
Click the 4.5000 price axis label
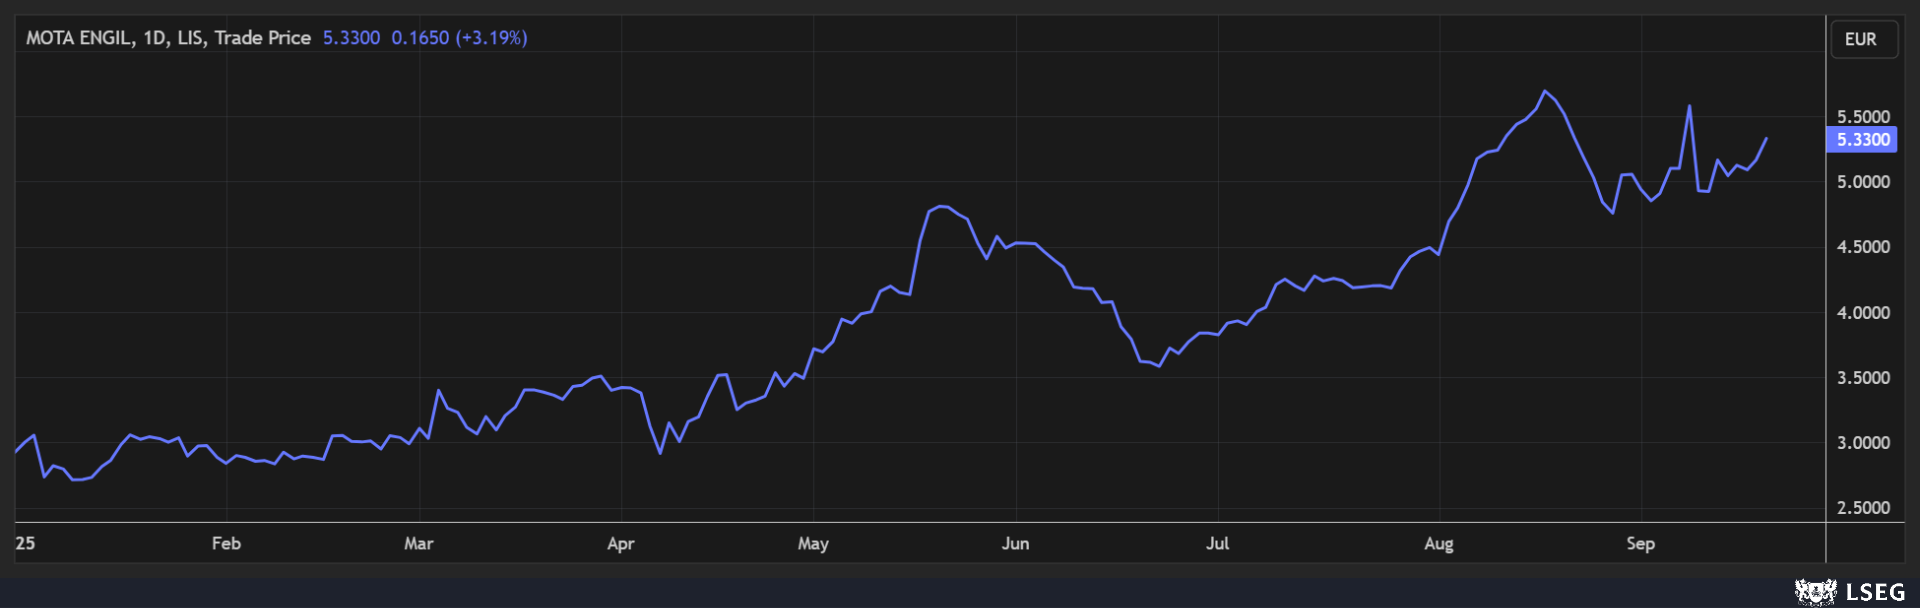click(x=1863, y=247)
